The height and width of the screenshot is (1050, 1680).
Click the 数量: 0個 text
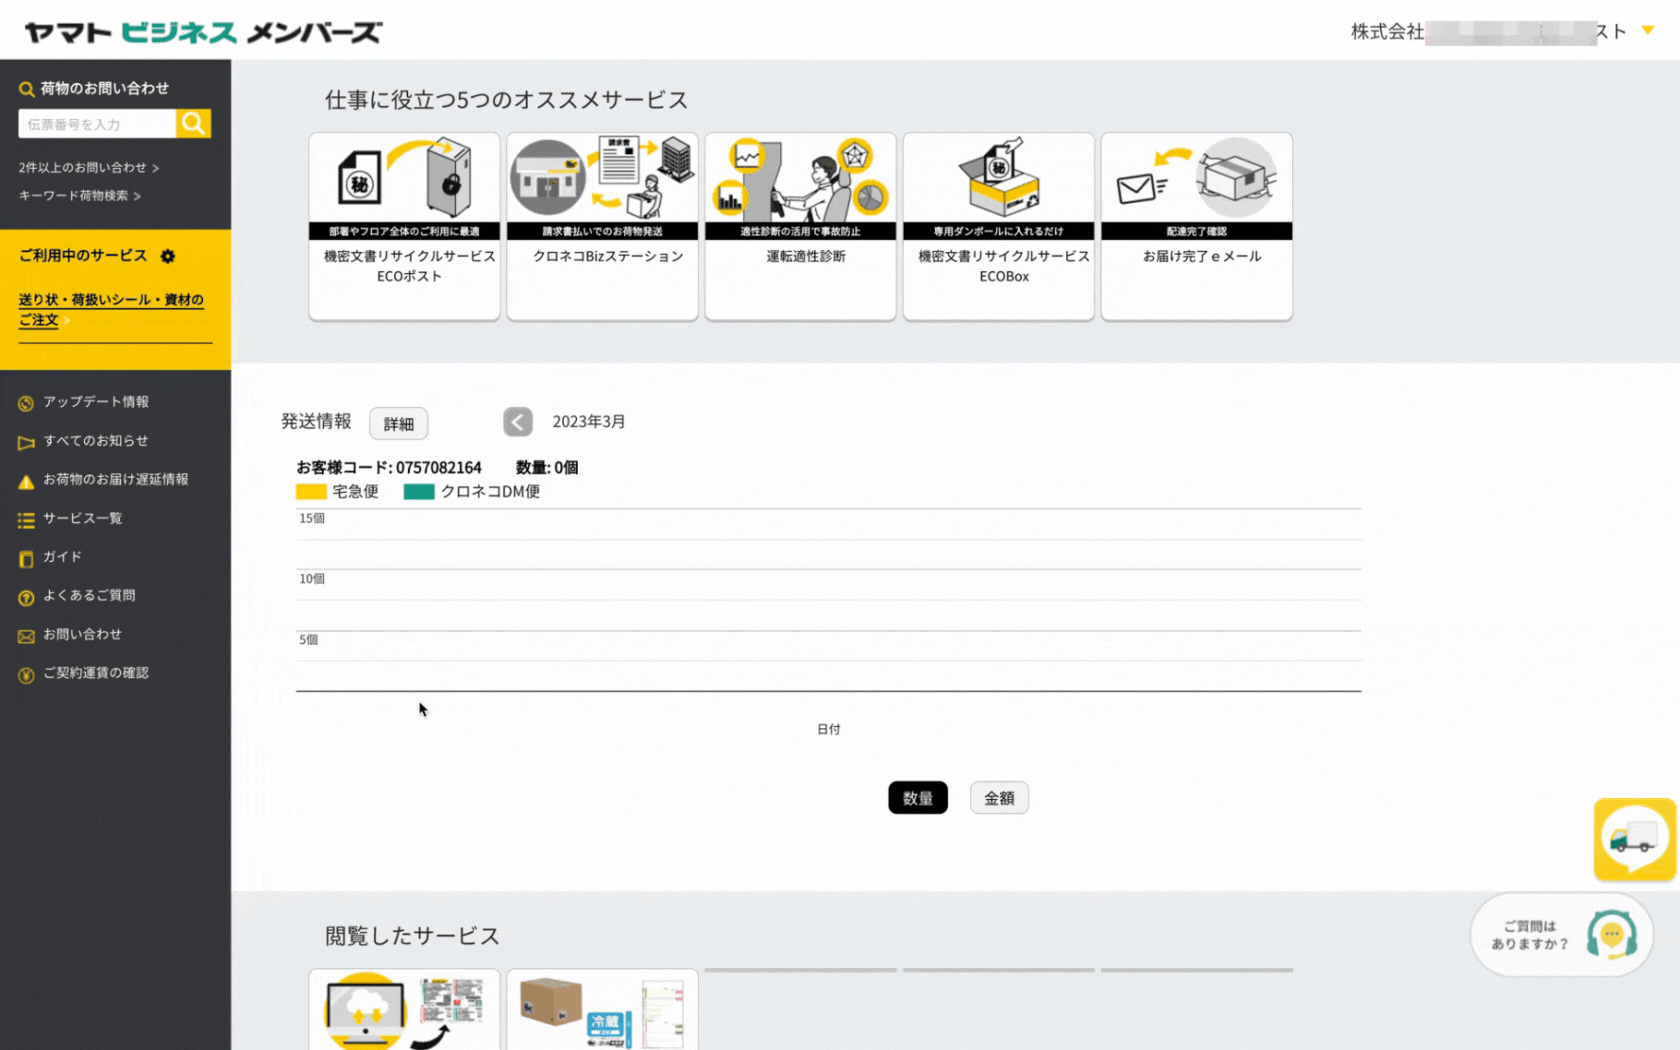547,468
